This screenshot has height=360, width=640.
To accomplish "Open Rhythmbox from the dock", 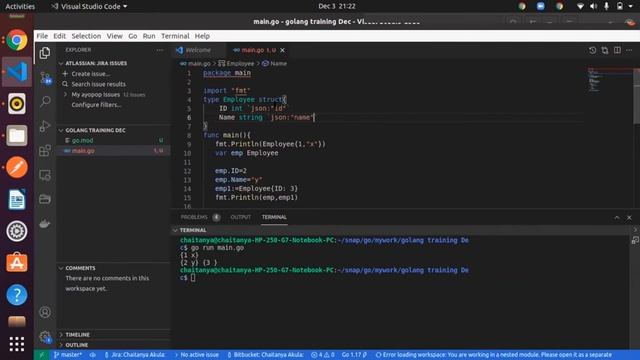I will click(x=17, y=104).
